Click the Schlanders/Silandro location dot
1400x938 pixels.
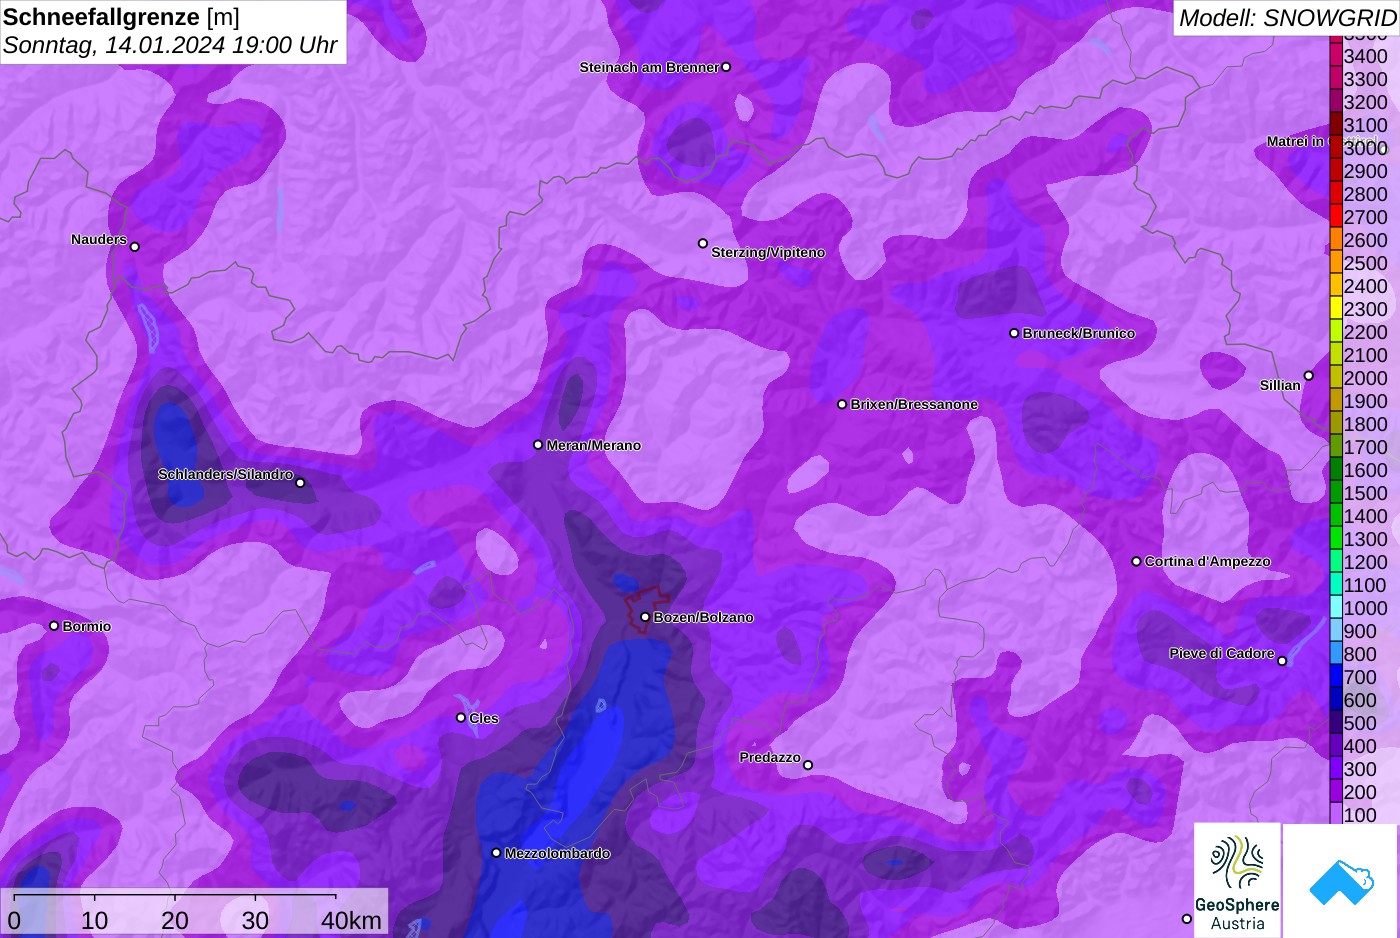[300, 483]
